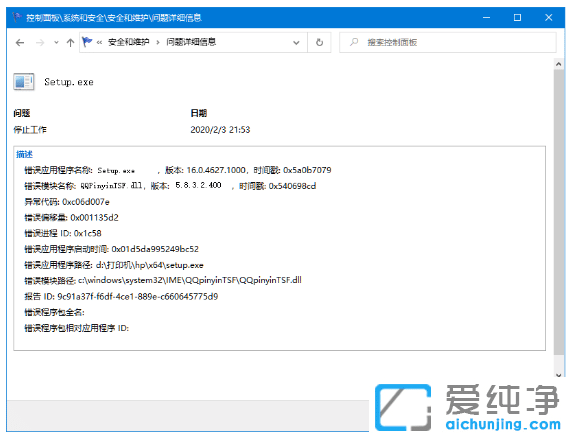
Task: Click the Setup.exe program icon
Action: pos(24,82)
